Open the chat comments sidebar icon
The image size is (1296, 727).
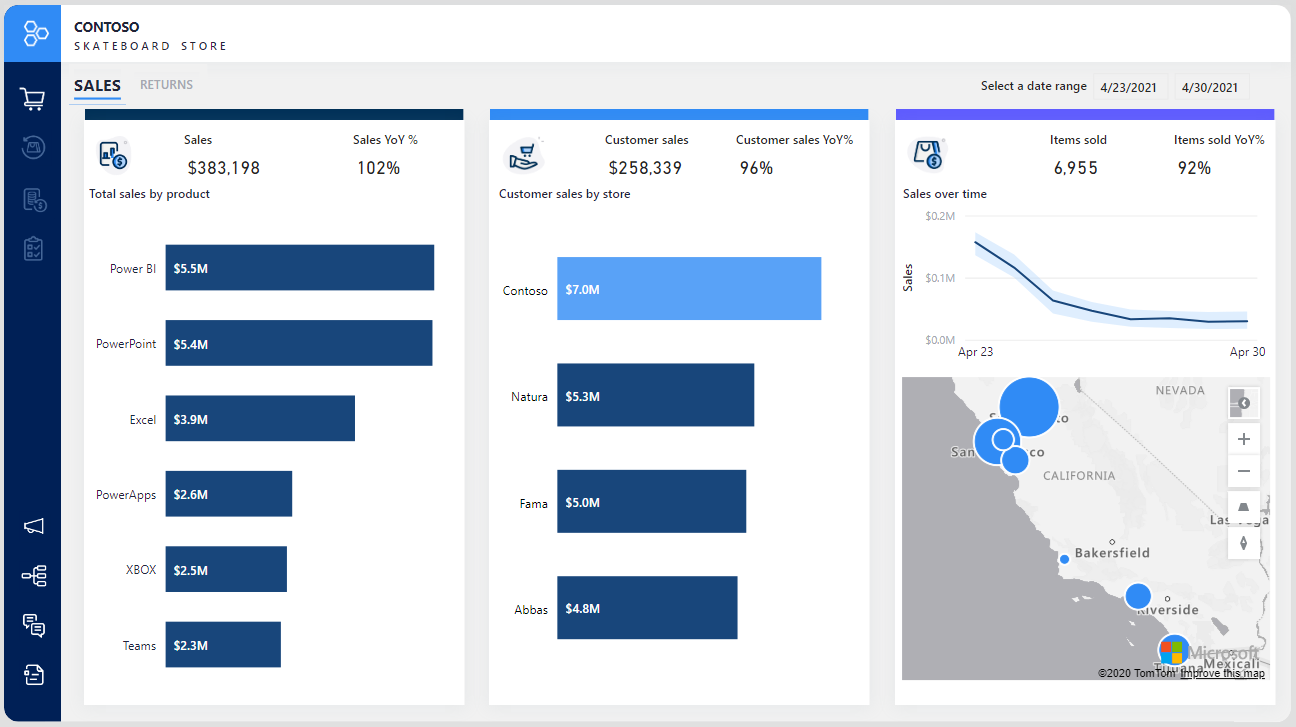[33, 625]
